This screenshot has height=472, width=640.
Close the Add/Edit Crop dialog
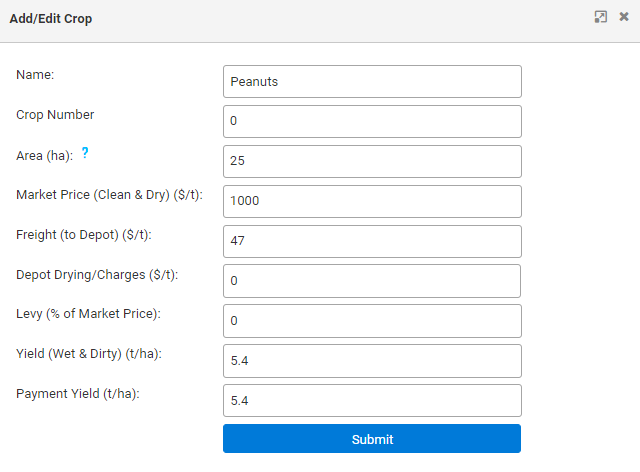tap(624, 17)
